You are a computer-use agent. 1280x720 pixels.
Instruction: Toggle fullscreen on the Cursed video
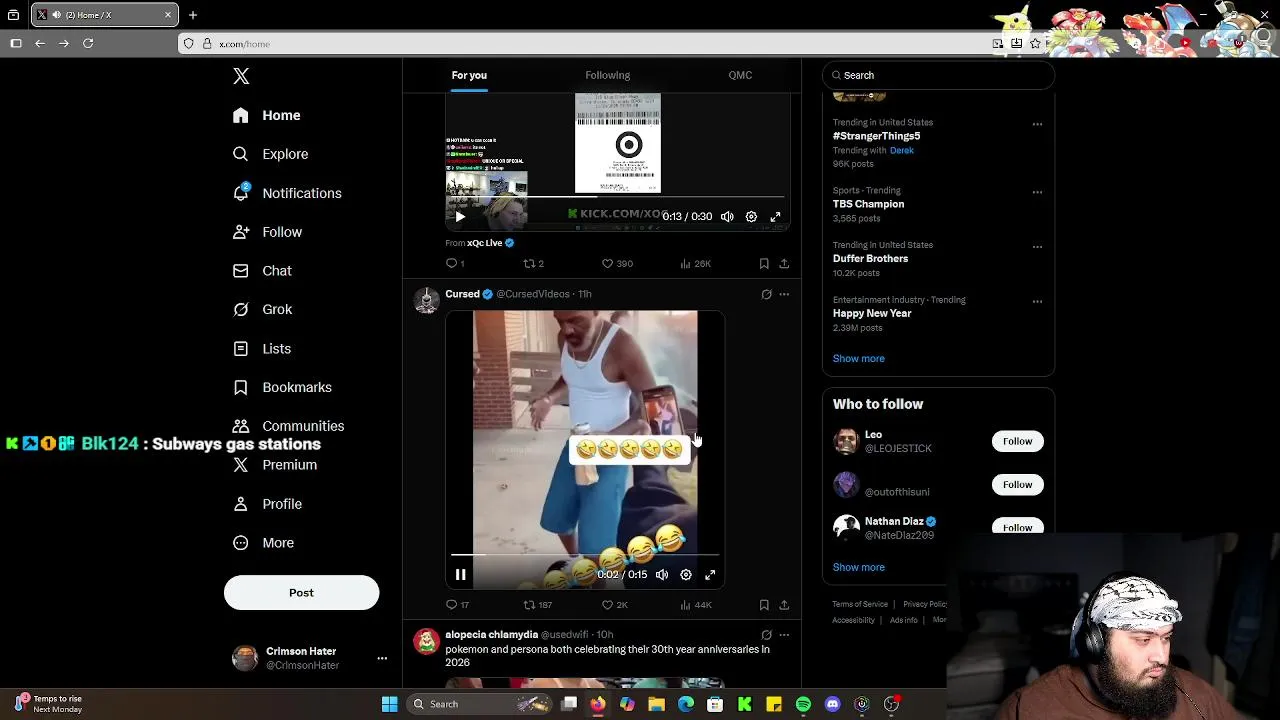[710, 575]
